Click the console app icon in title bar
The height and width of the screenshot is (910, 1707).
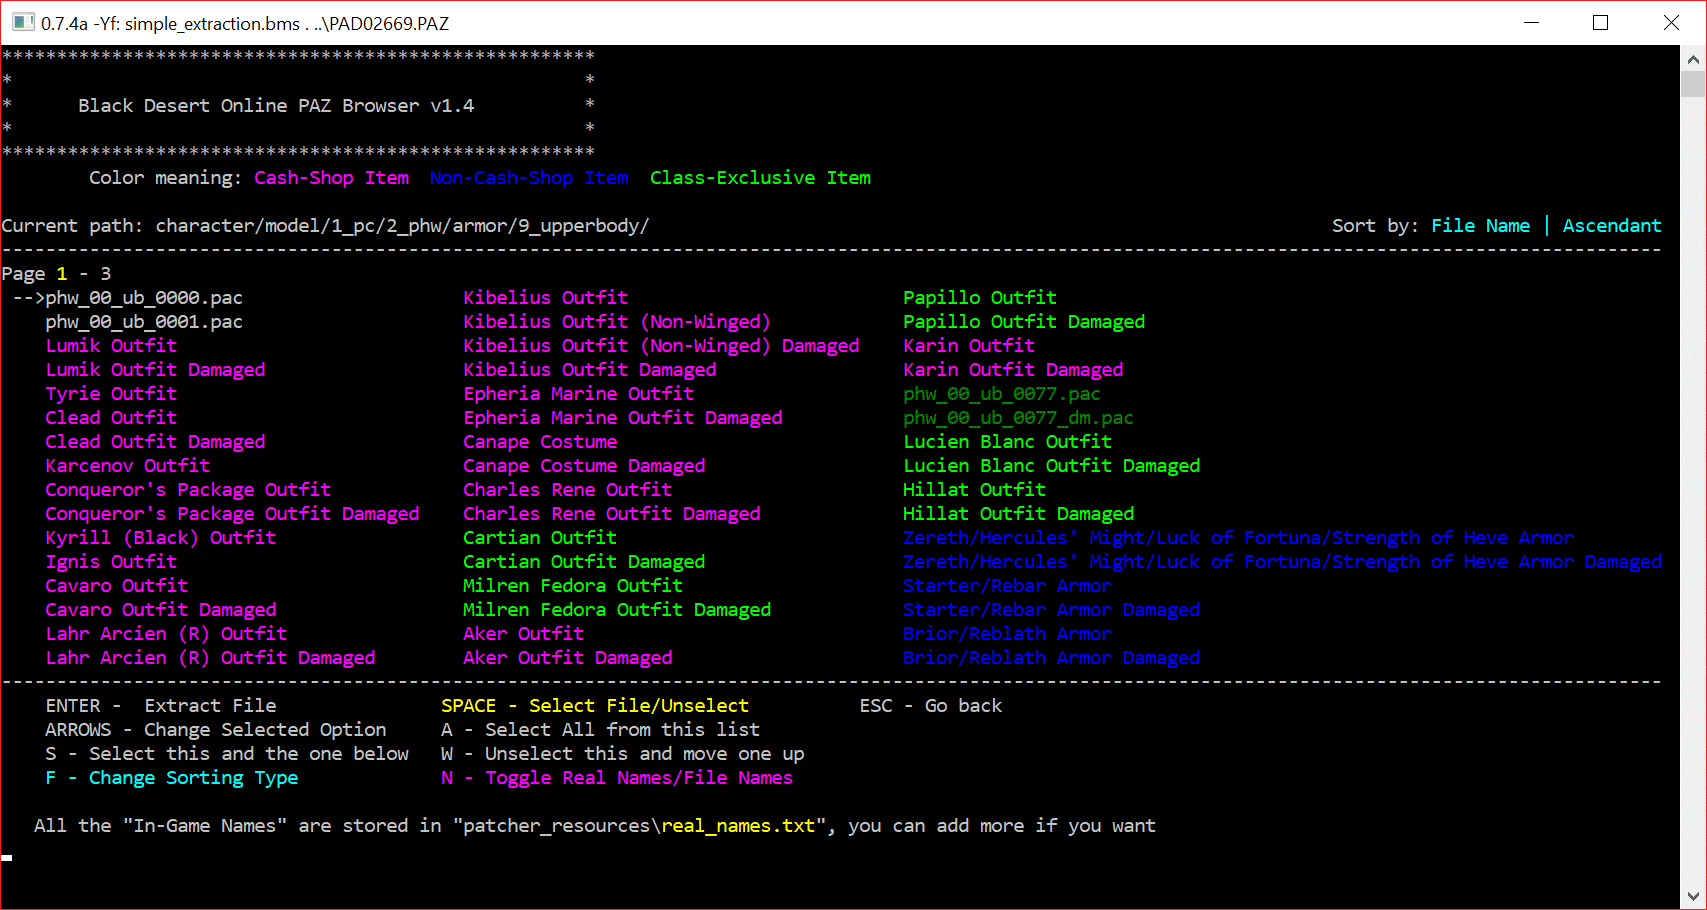point(23,22)
